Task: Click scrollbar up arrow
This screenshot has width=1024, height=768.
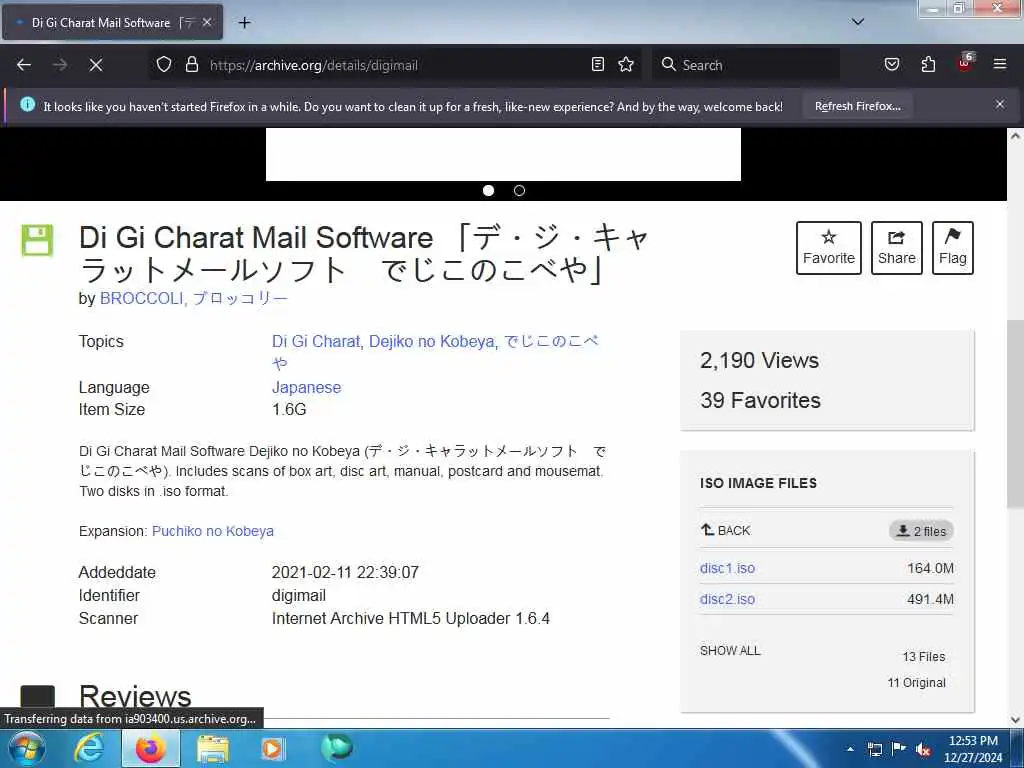Action: pyautogui.click(x=1015, y=136)
